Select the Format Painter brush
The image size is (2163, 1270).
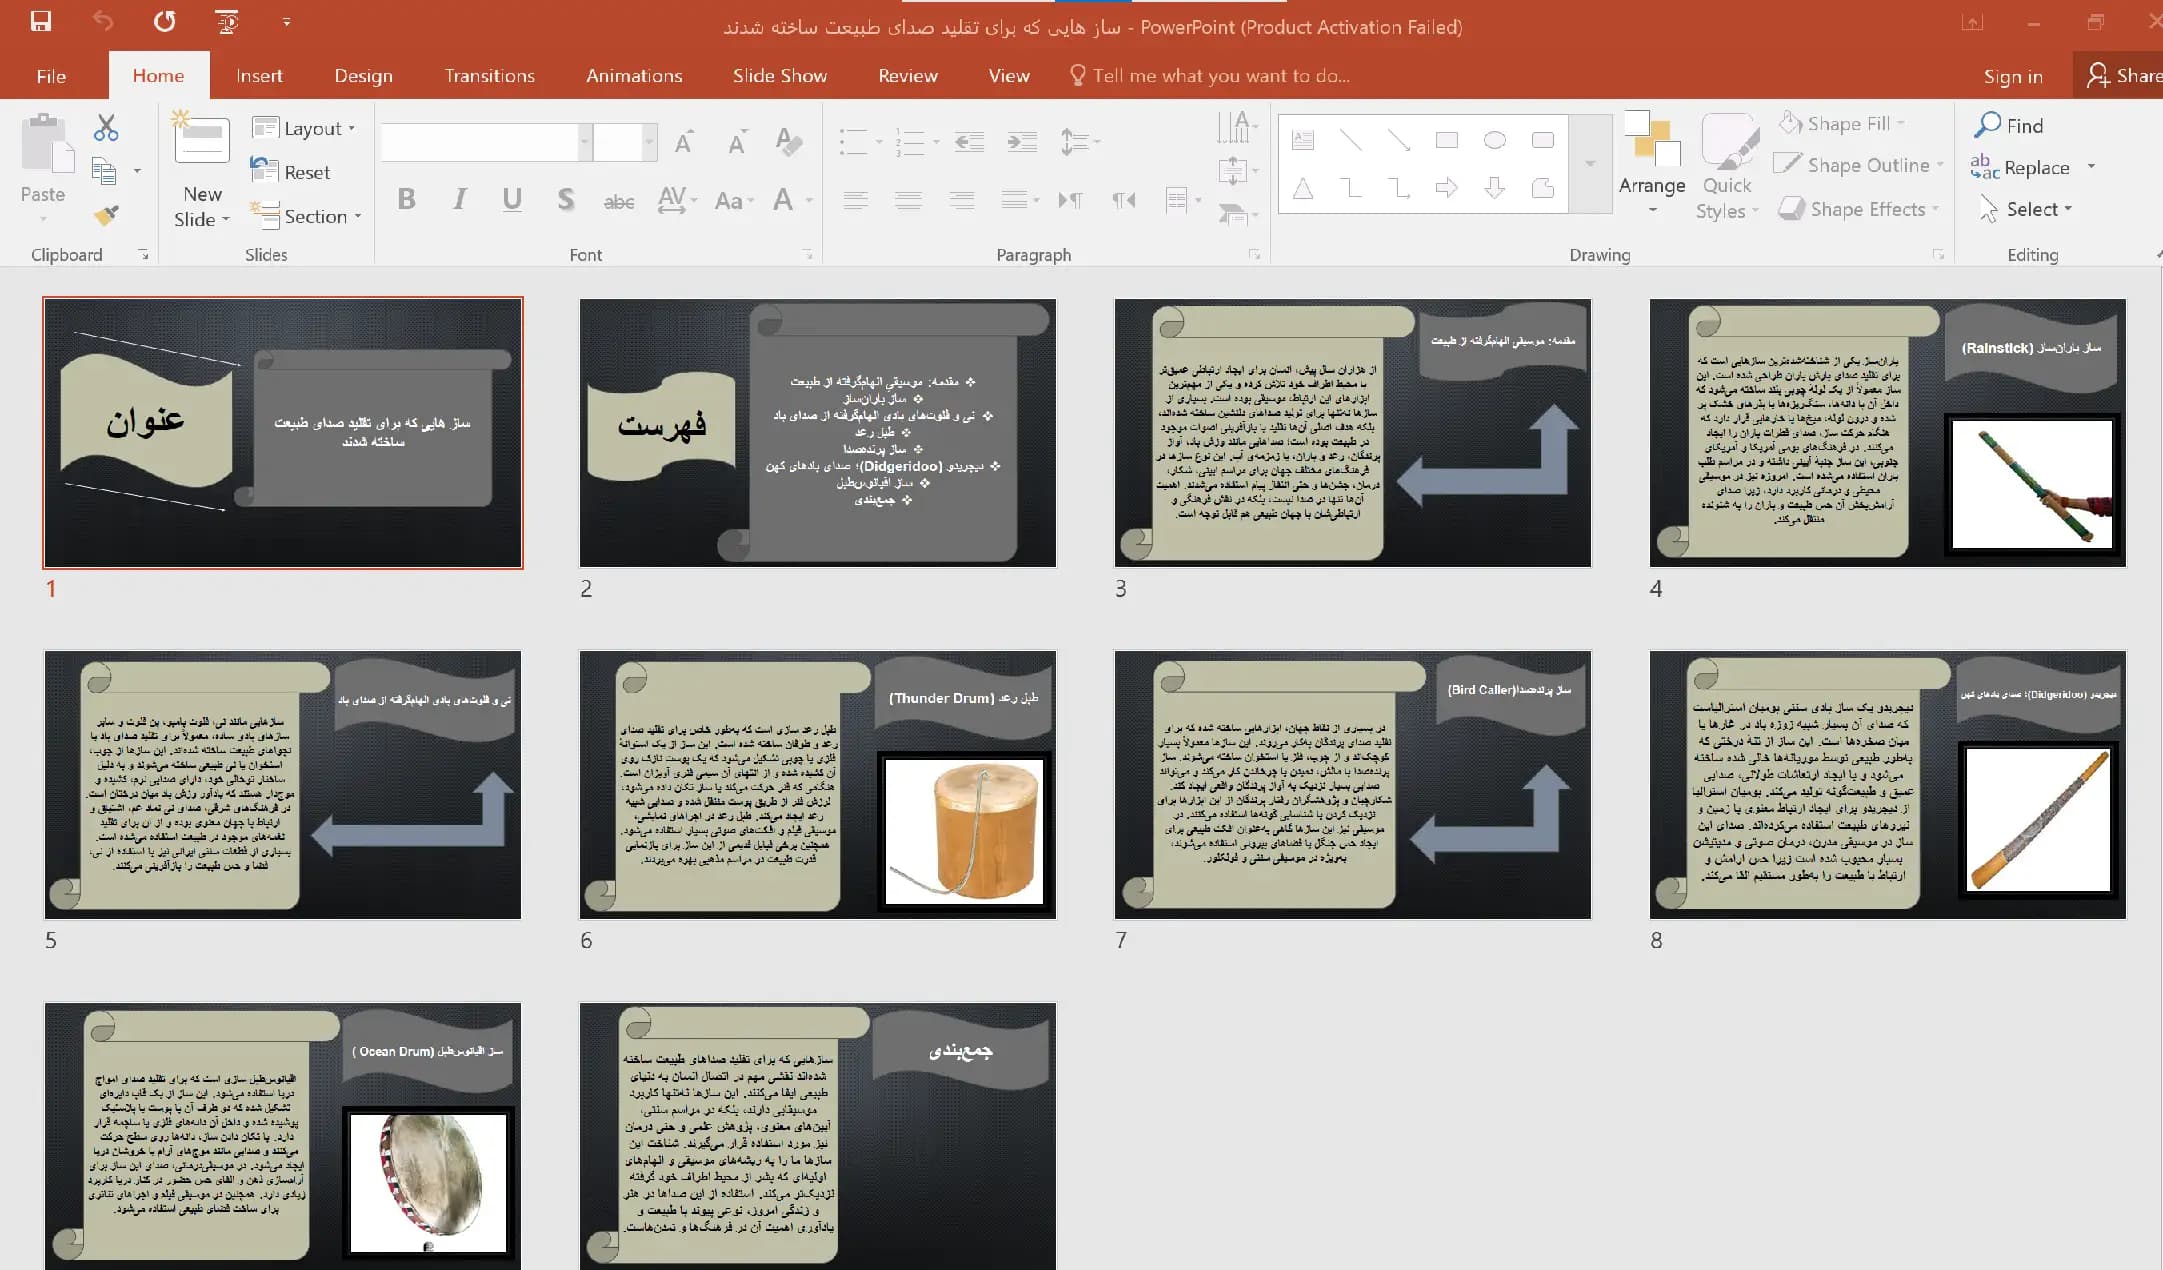106,214
